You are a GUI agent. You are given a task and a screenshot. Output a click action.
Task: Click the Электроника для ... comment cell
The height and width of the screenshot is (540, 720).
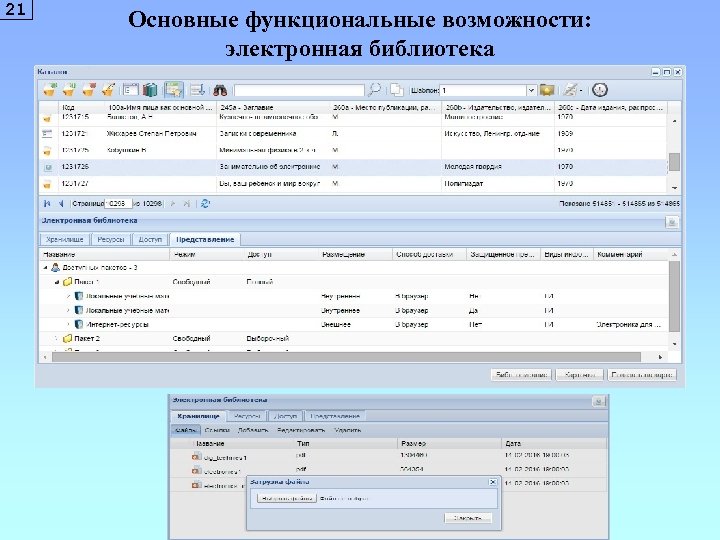(x=629, y=325)
